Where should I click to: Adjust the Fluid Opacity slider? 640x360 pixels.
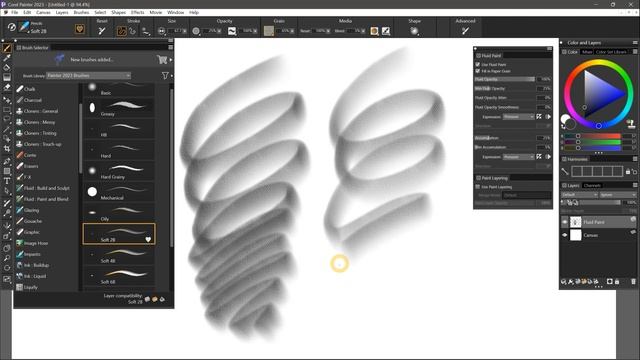tap(504, 79)
